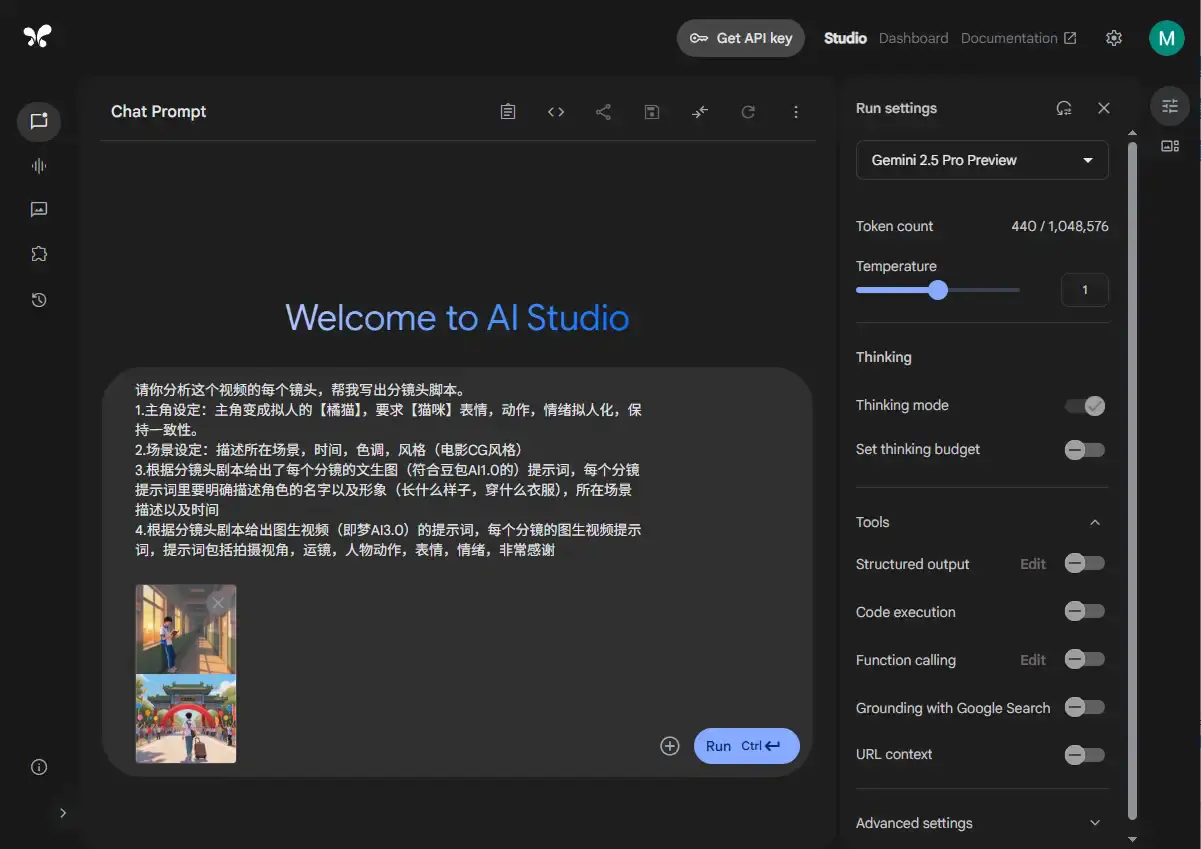Open the Gemini 2.5 Pro Preview model dropdown
Image resolution: width=1201 pixels, height=849 pixels.
click(981, 160)
